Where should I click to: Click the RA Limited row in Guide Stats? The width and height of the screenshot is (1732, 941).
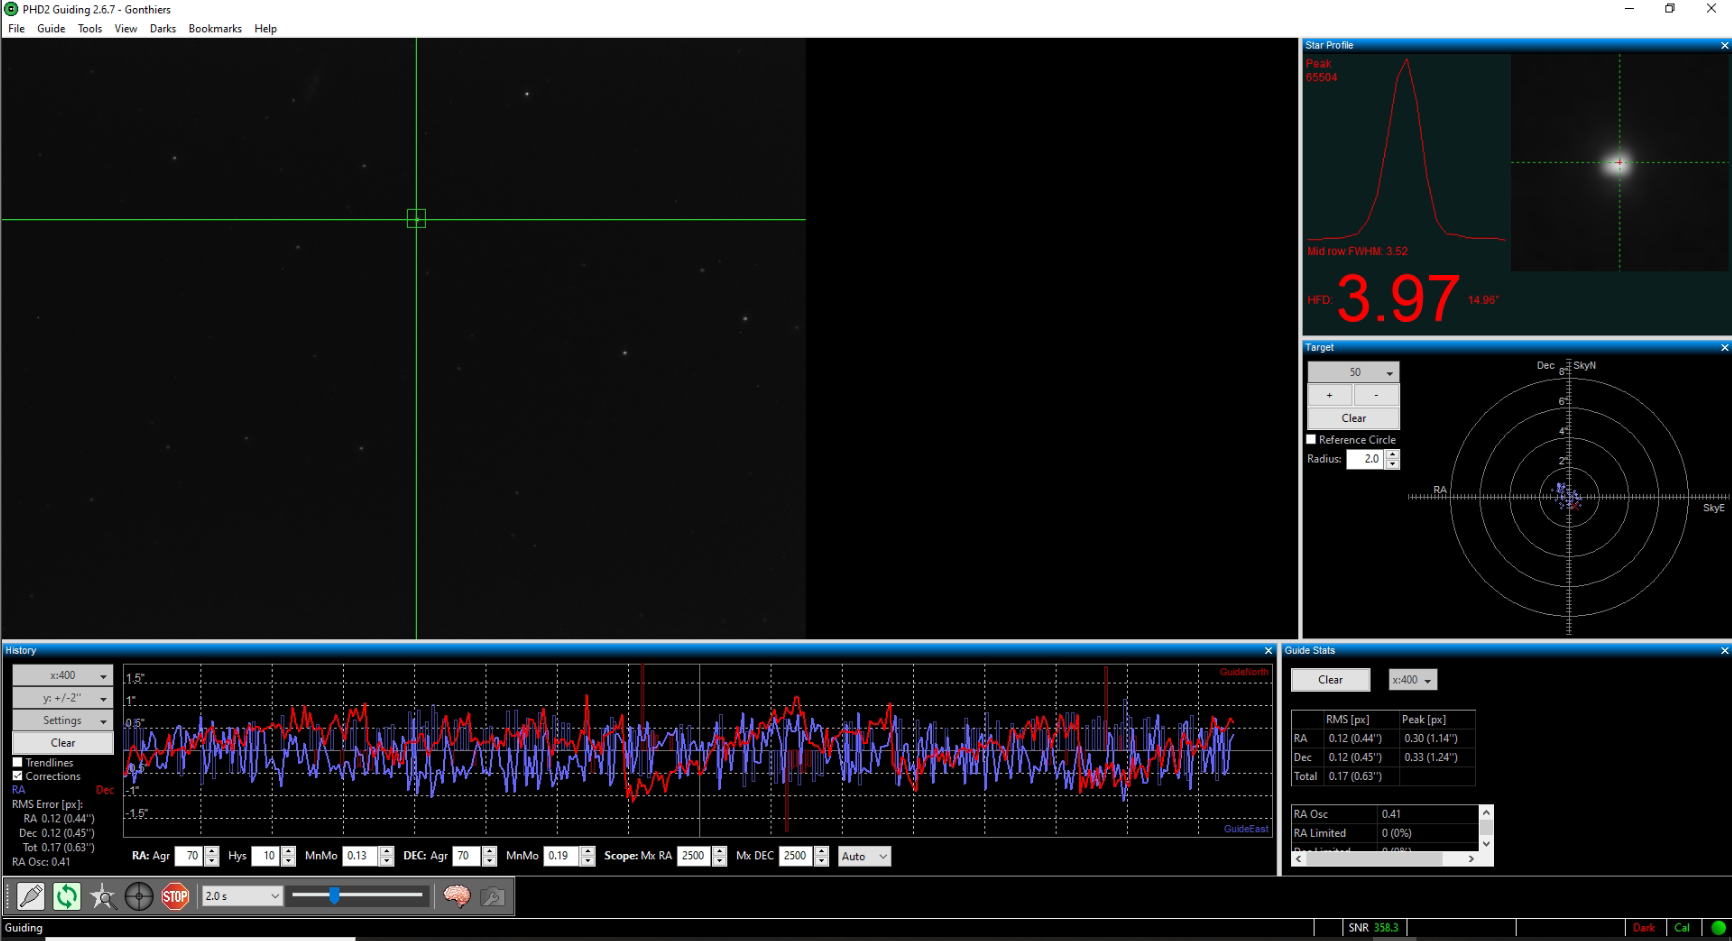[x=1385, y=833]
